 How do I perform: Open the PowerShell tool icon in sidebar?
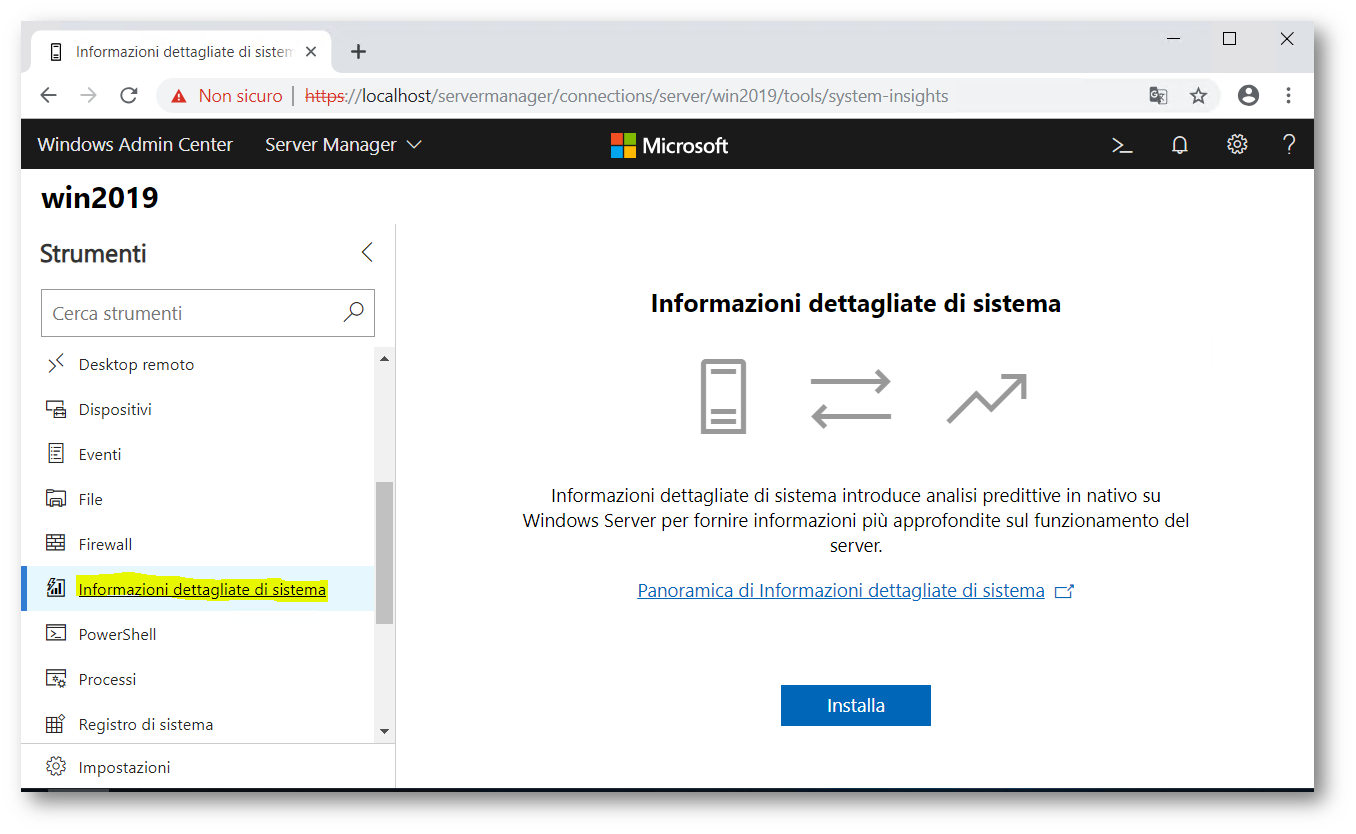[56, 634]
